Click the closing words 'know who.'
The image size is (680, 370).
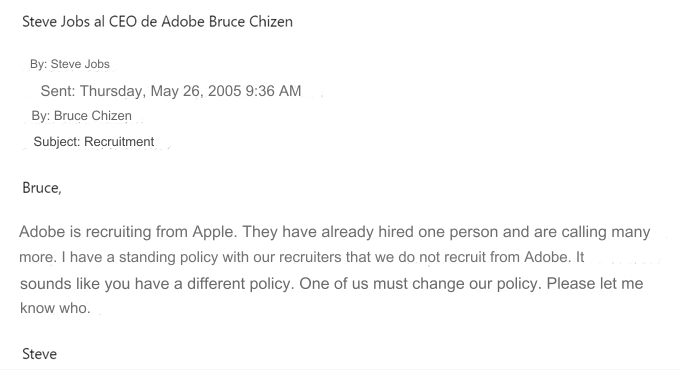coord(55,308)
